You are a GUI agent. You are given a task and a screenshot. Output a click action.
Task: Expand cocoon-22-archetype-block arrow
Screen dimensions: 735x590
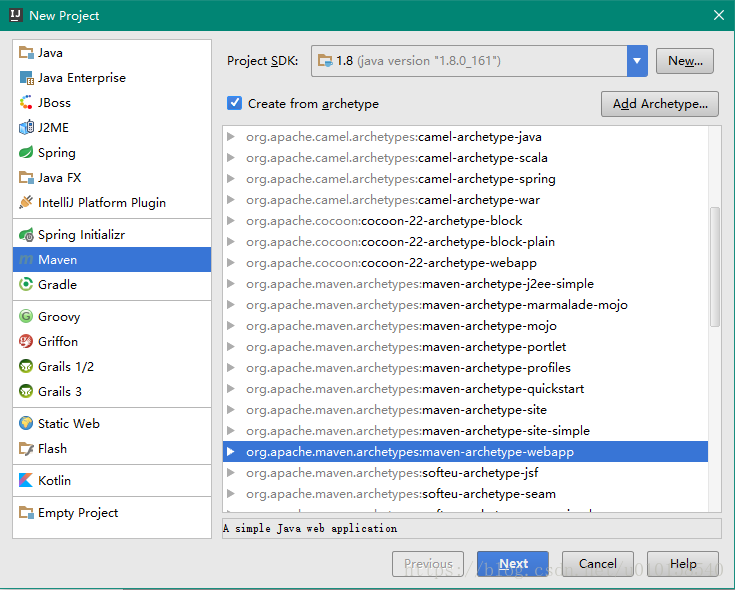pyautogui.click(x=231, y=220)
